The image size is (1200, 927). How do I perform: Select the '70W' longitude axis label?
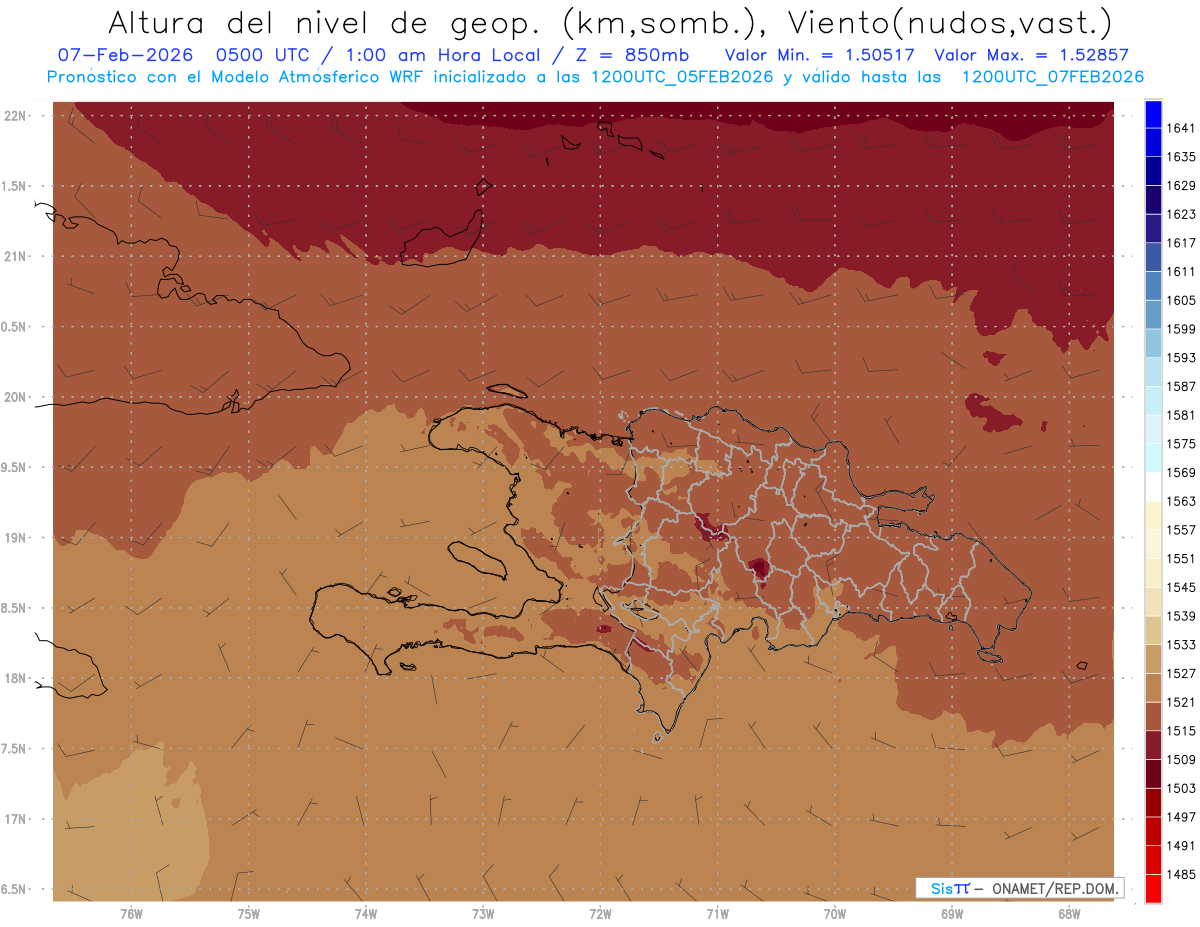coord(835,913)
